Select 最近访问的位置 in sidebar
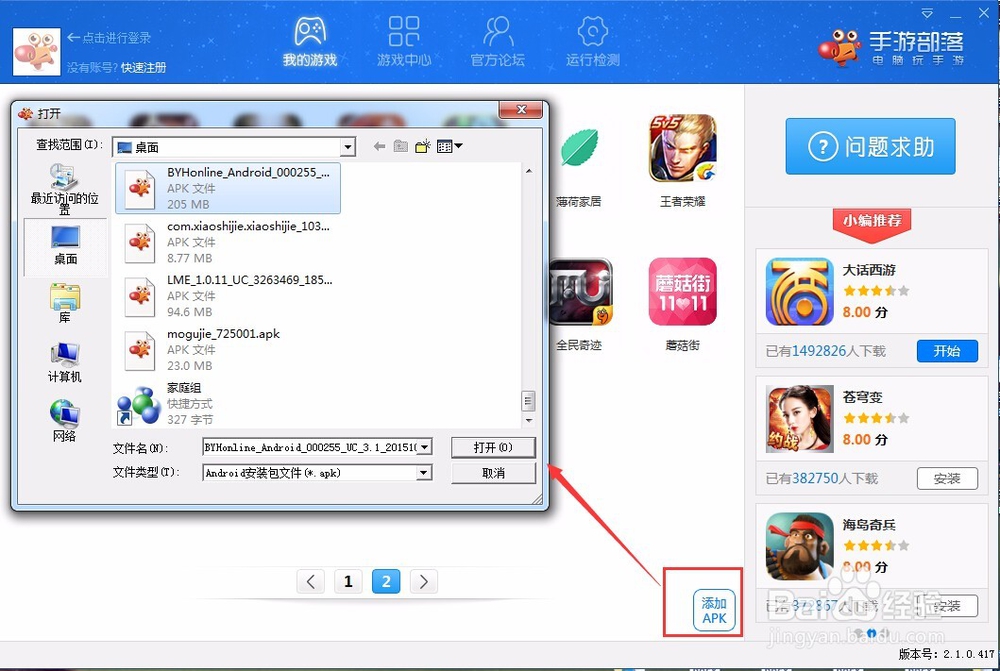Viewport: 1000px width, 671px height. (64, 189)
